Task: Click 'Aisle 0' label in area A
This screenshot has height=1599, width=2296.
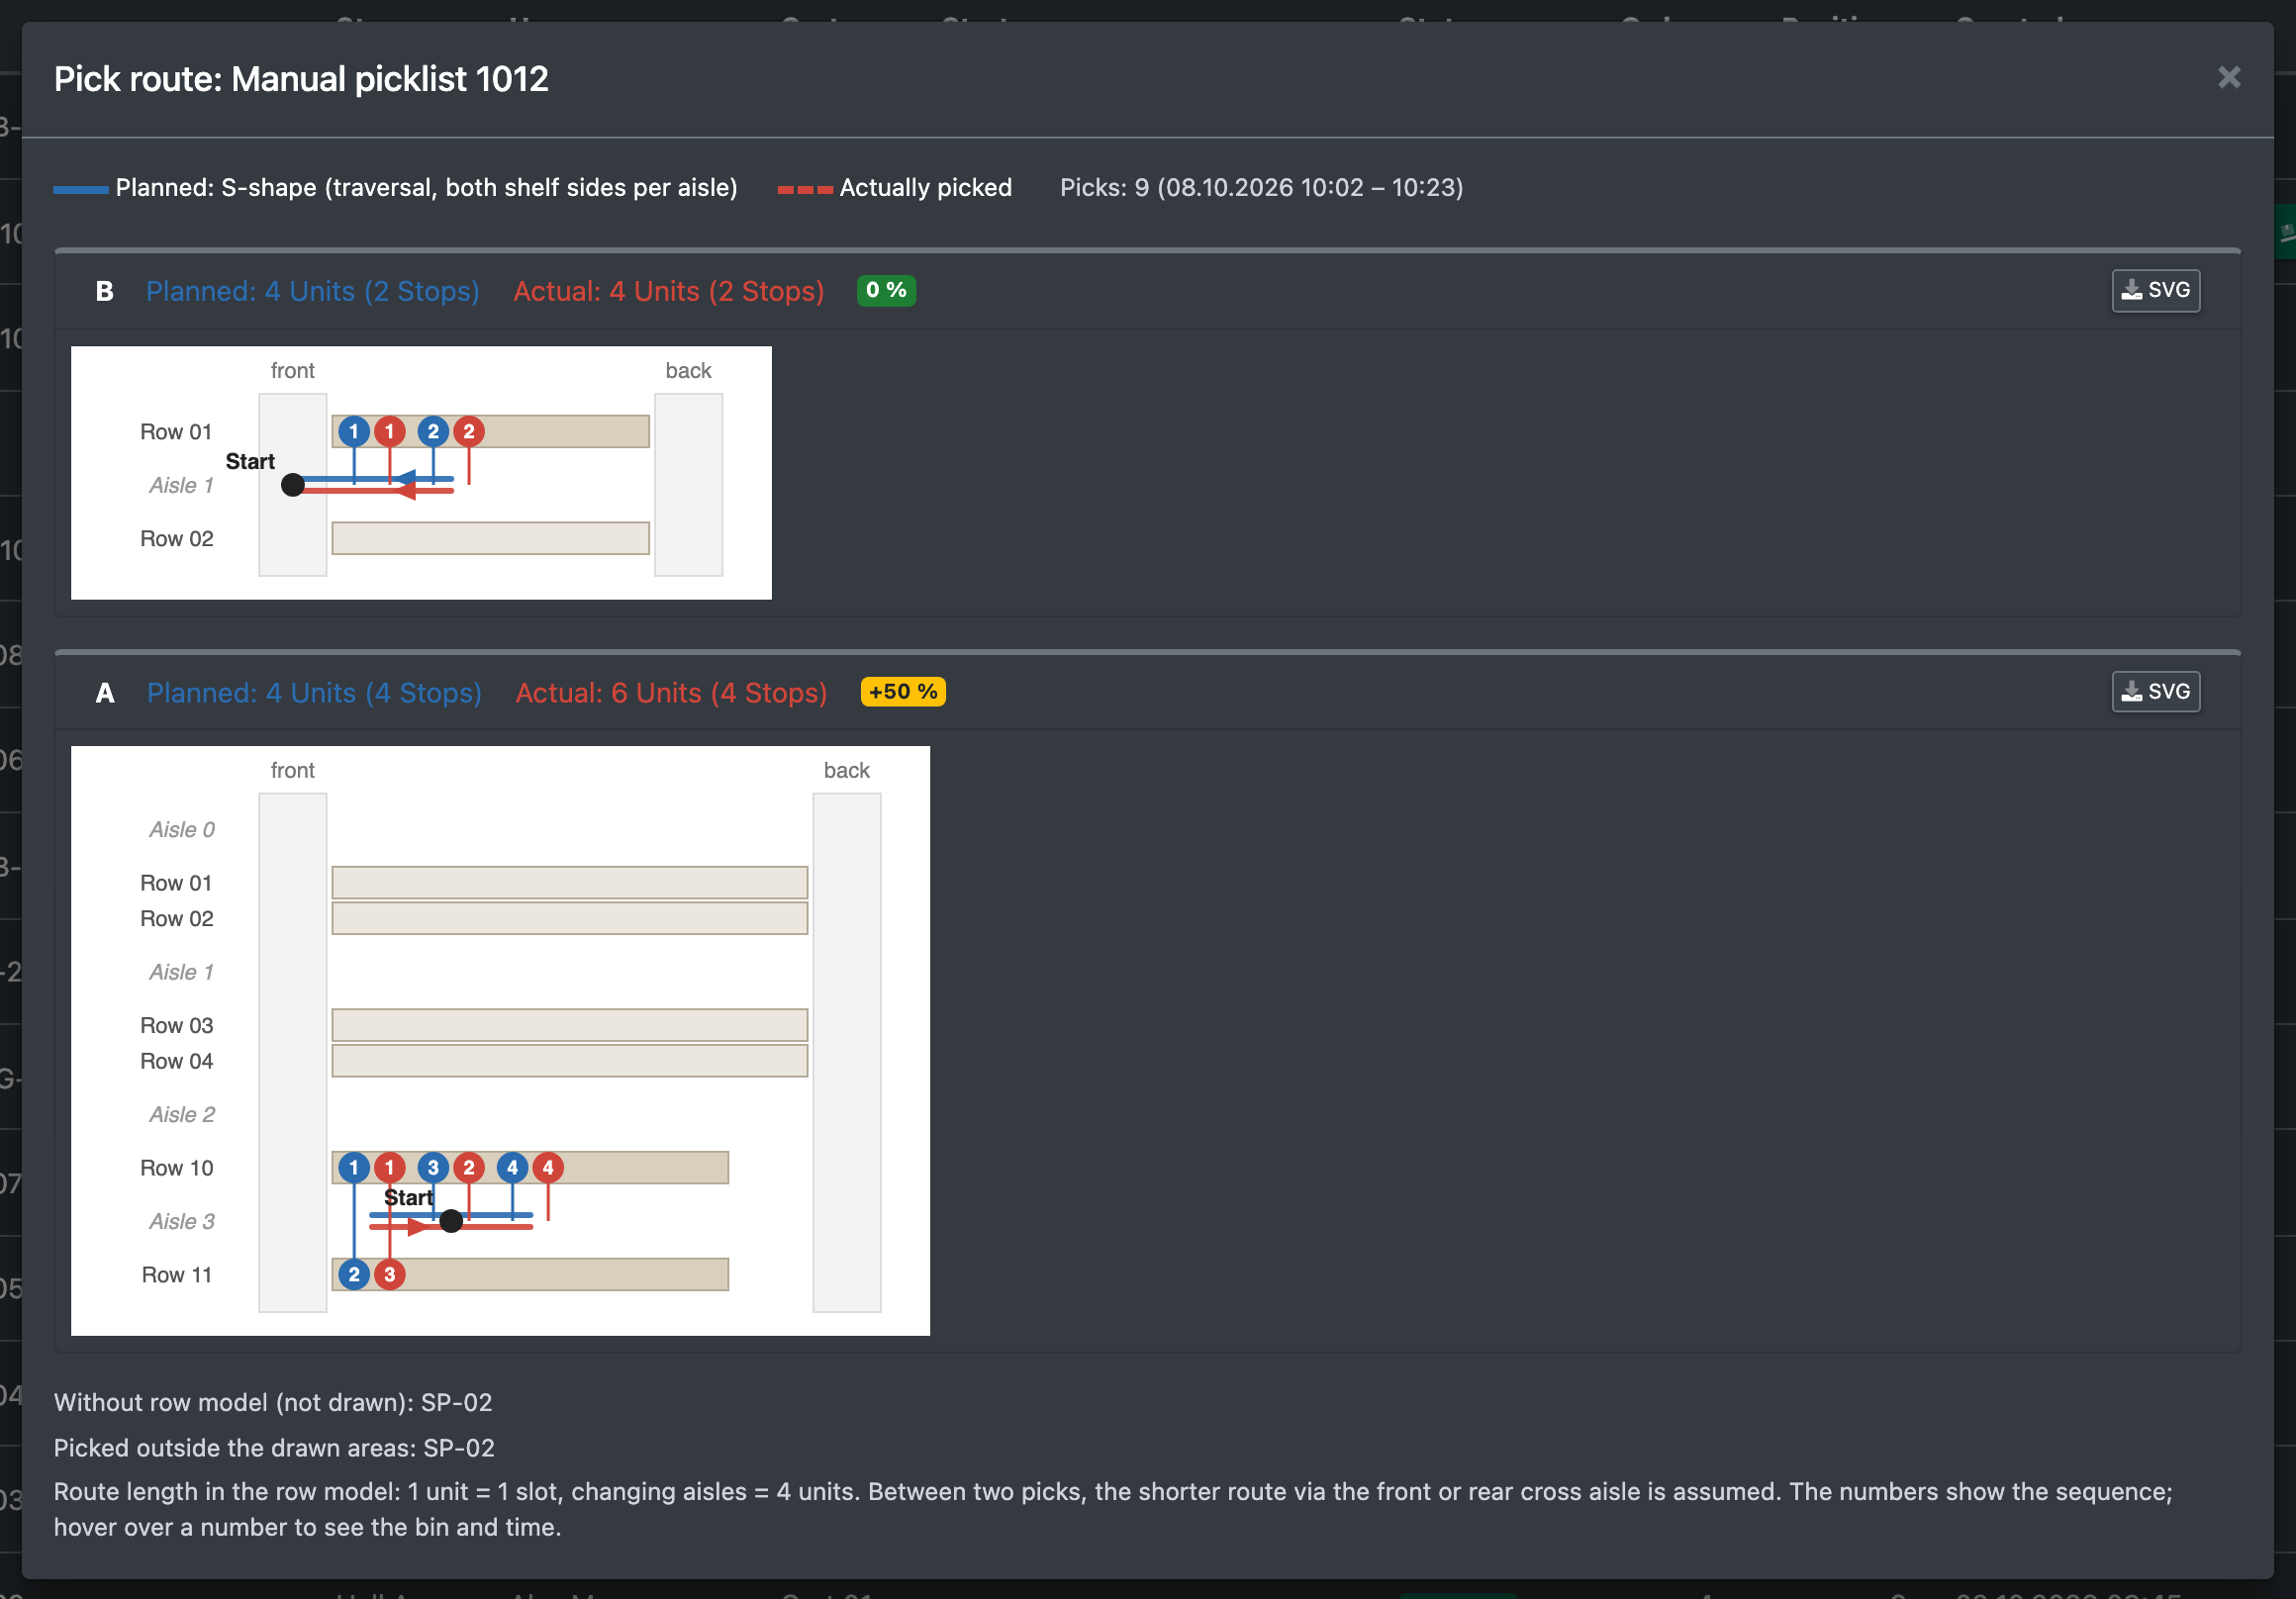Action: 181,830
